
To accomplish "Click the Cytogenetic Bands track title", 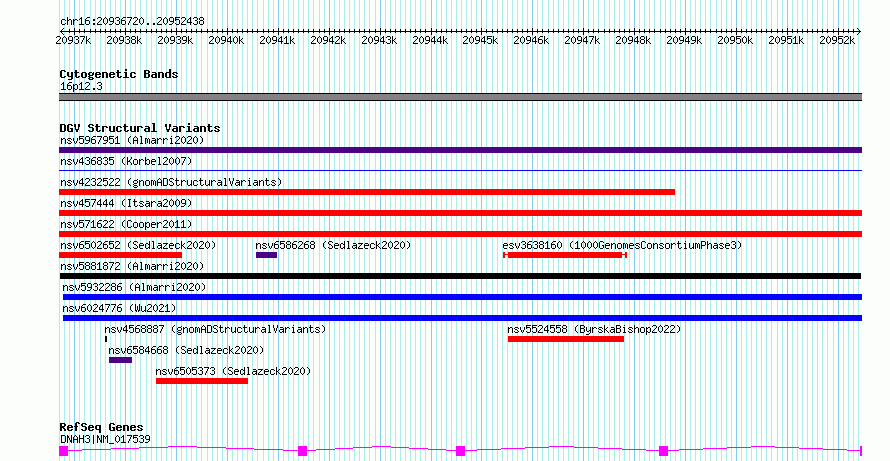I will click(119, 74).
